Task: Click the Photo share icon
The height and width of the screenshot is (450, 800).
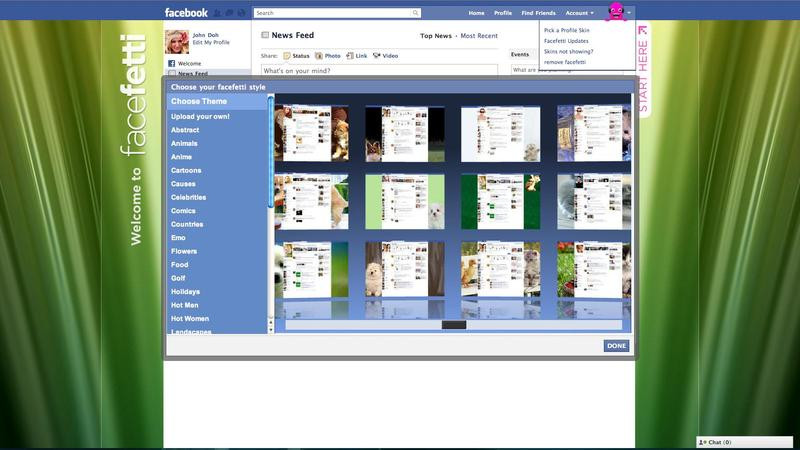Action: pyautogui.click(x=319, y=56)
